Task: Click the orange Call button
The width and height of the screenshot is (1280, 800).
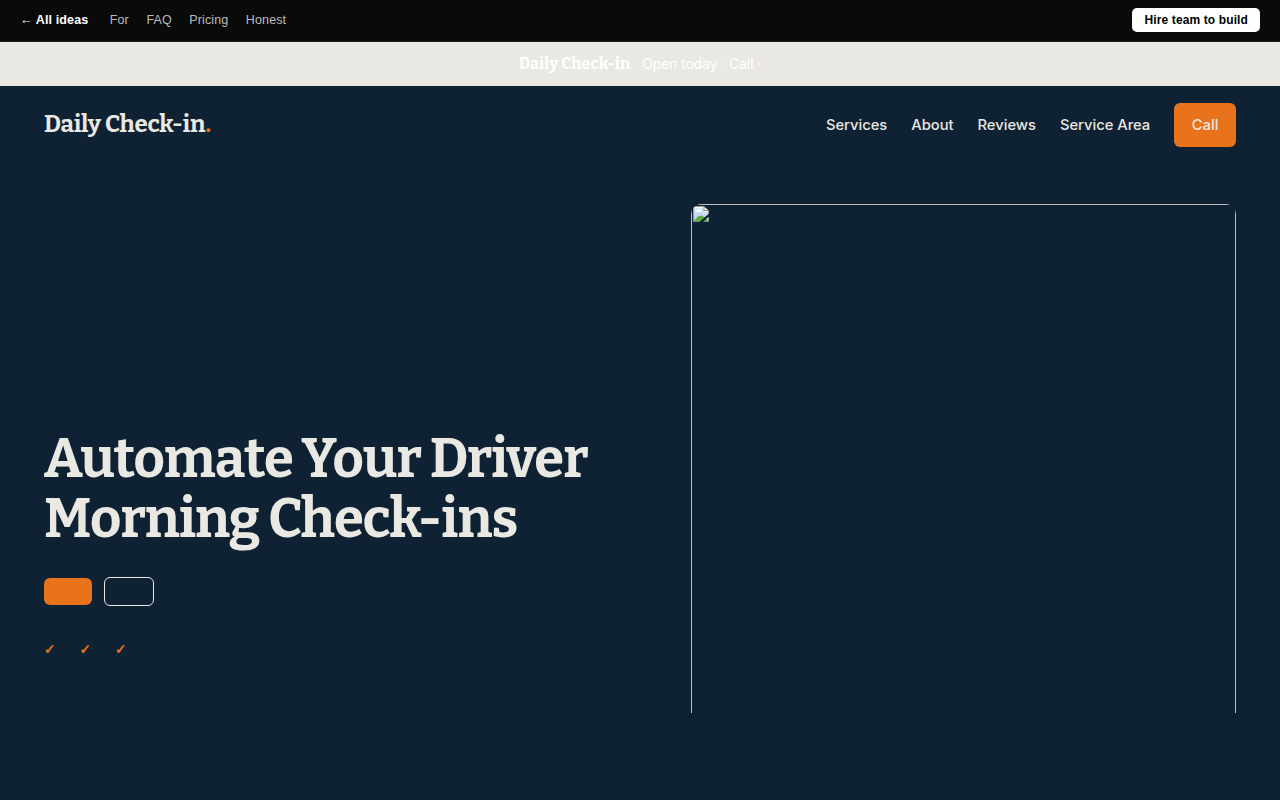Action: coord(1205,125)
